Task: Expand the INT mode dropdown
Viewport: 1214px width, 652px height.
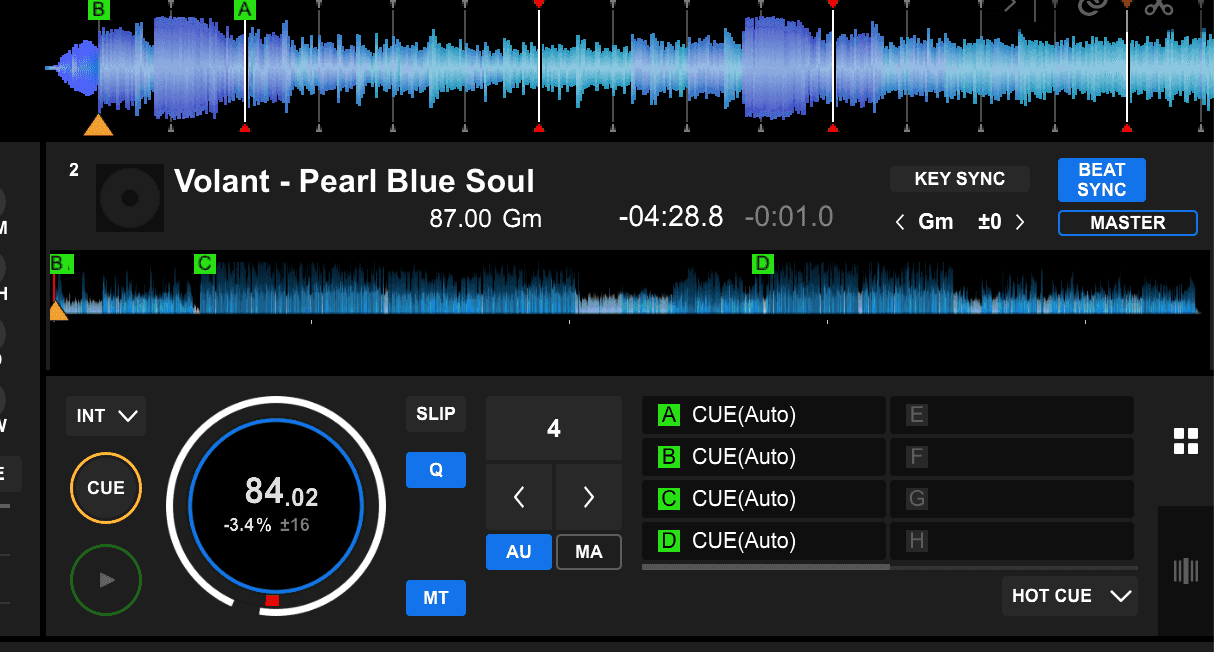Action: pos(106,416)
